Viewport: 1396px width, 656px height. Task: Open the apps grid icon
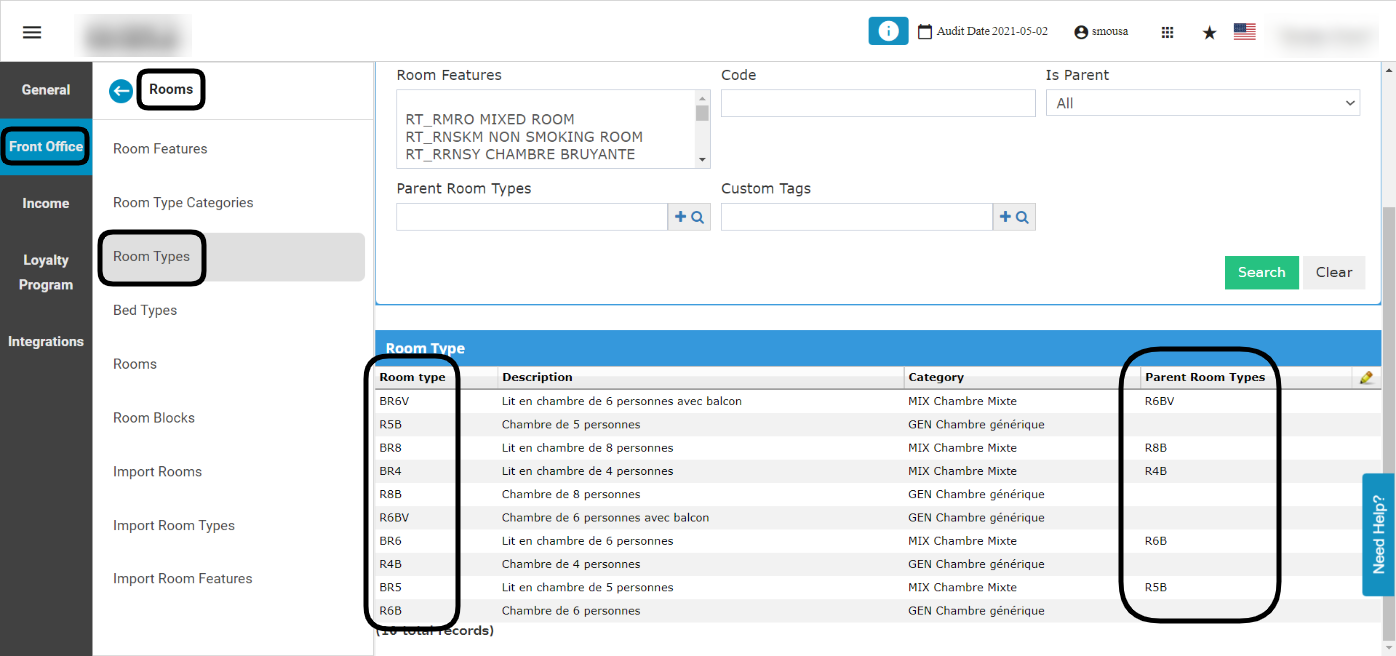pos(1167,32)
